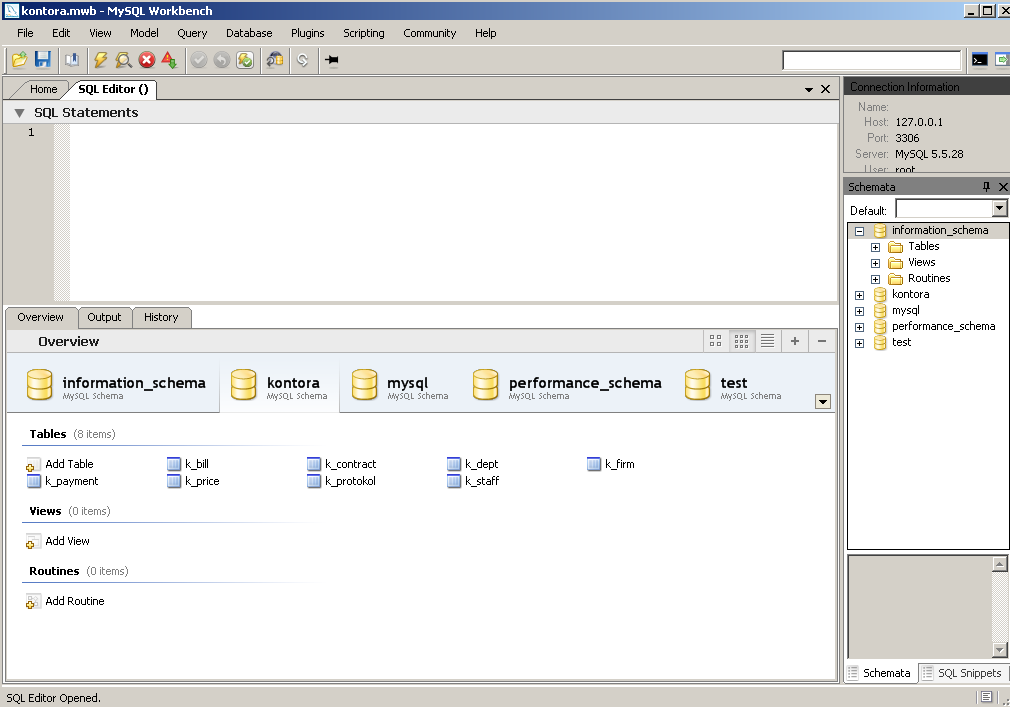The image size is (1010, 707).
Task: Collapse the SQL Statements section triangle
Action: (x=19, y=113)
